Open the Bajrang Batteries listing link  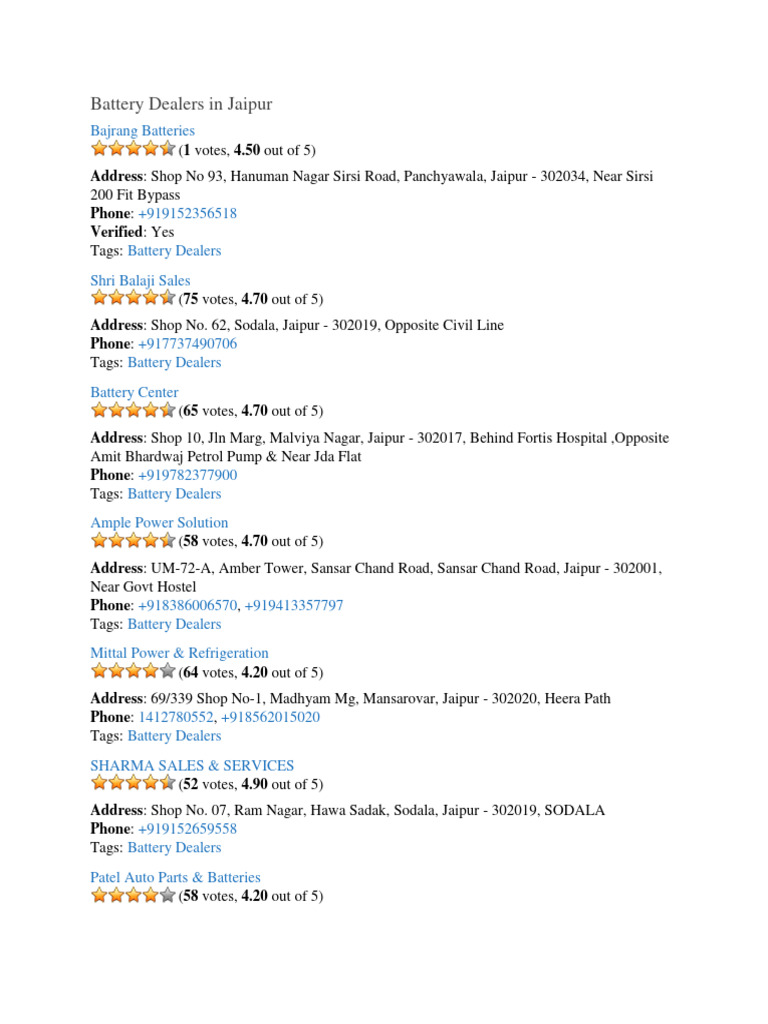[x=142, y=131]
